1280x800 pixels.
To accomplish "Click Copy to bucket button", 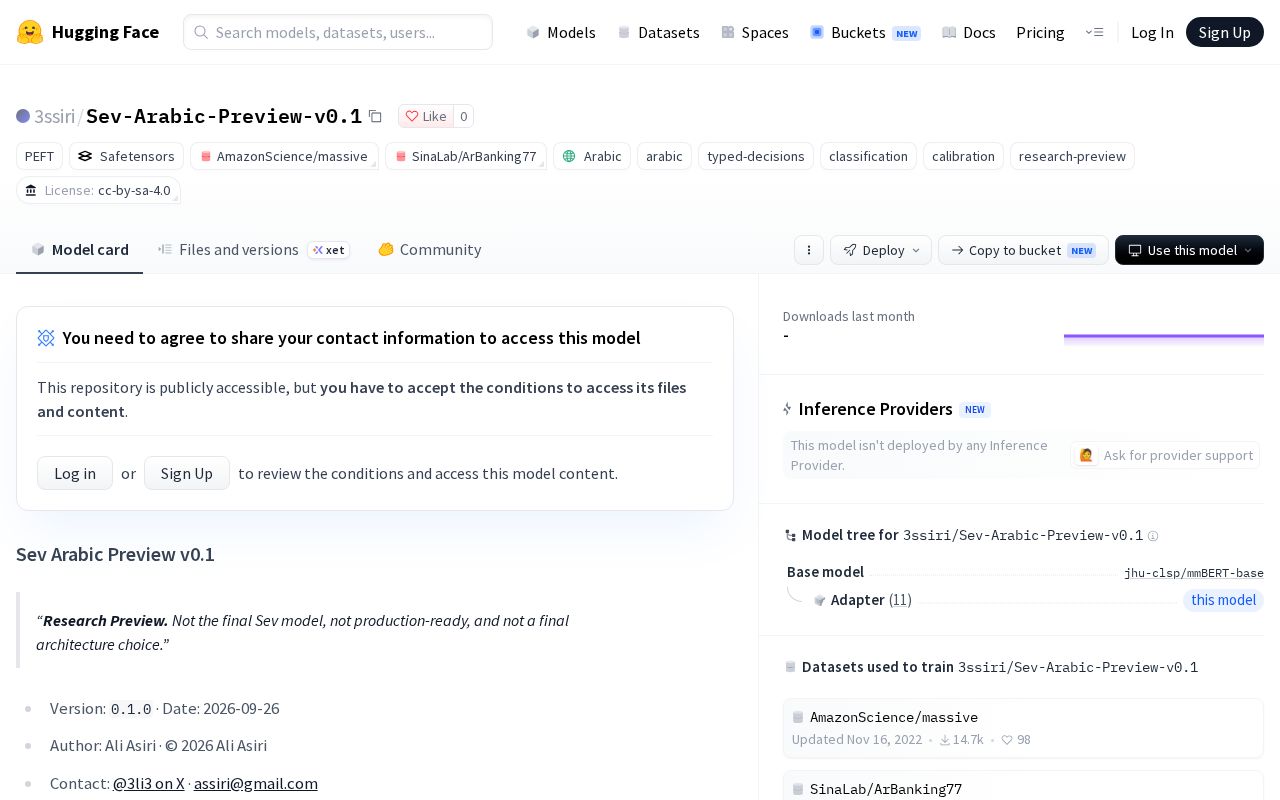I will point(1023,250).
